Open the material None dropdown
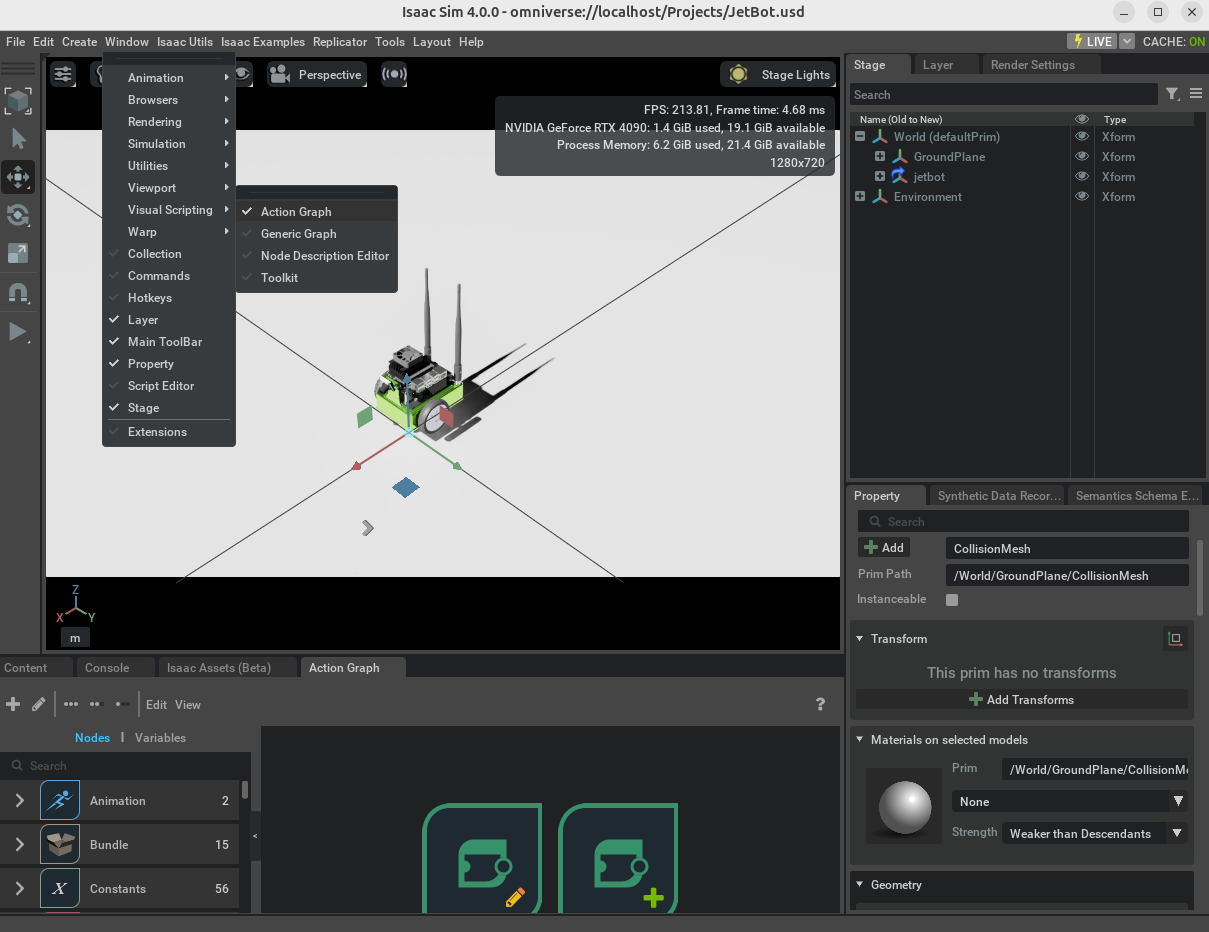Screen dimensions: 1209x932 point(1069,801)
